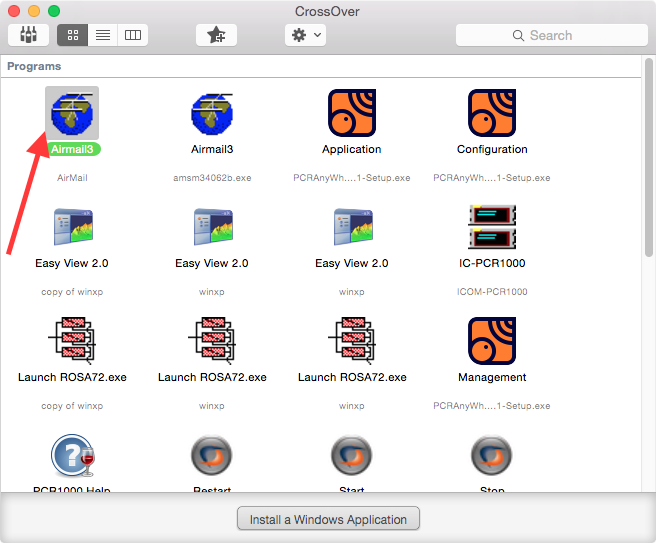Image resolution: width=656 pixels, height=543 pixels.
Task: Select the Restart program icon
Action: point(212,456)
